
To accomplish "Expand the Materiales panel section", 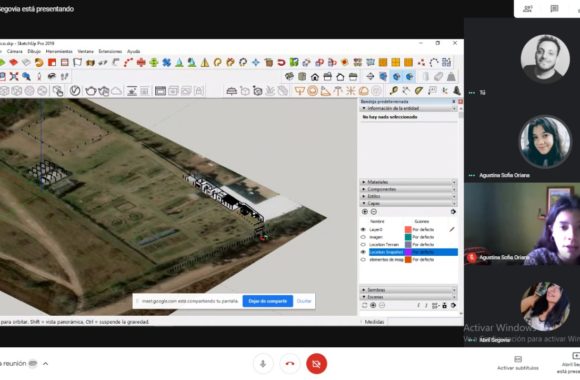I will tap(408, 182).
